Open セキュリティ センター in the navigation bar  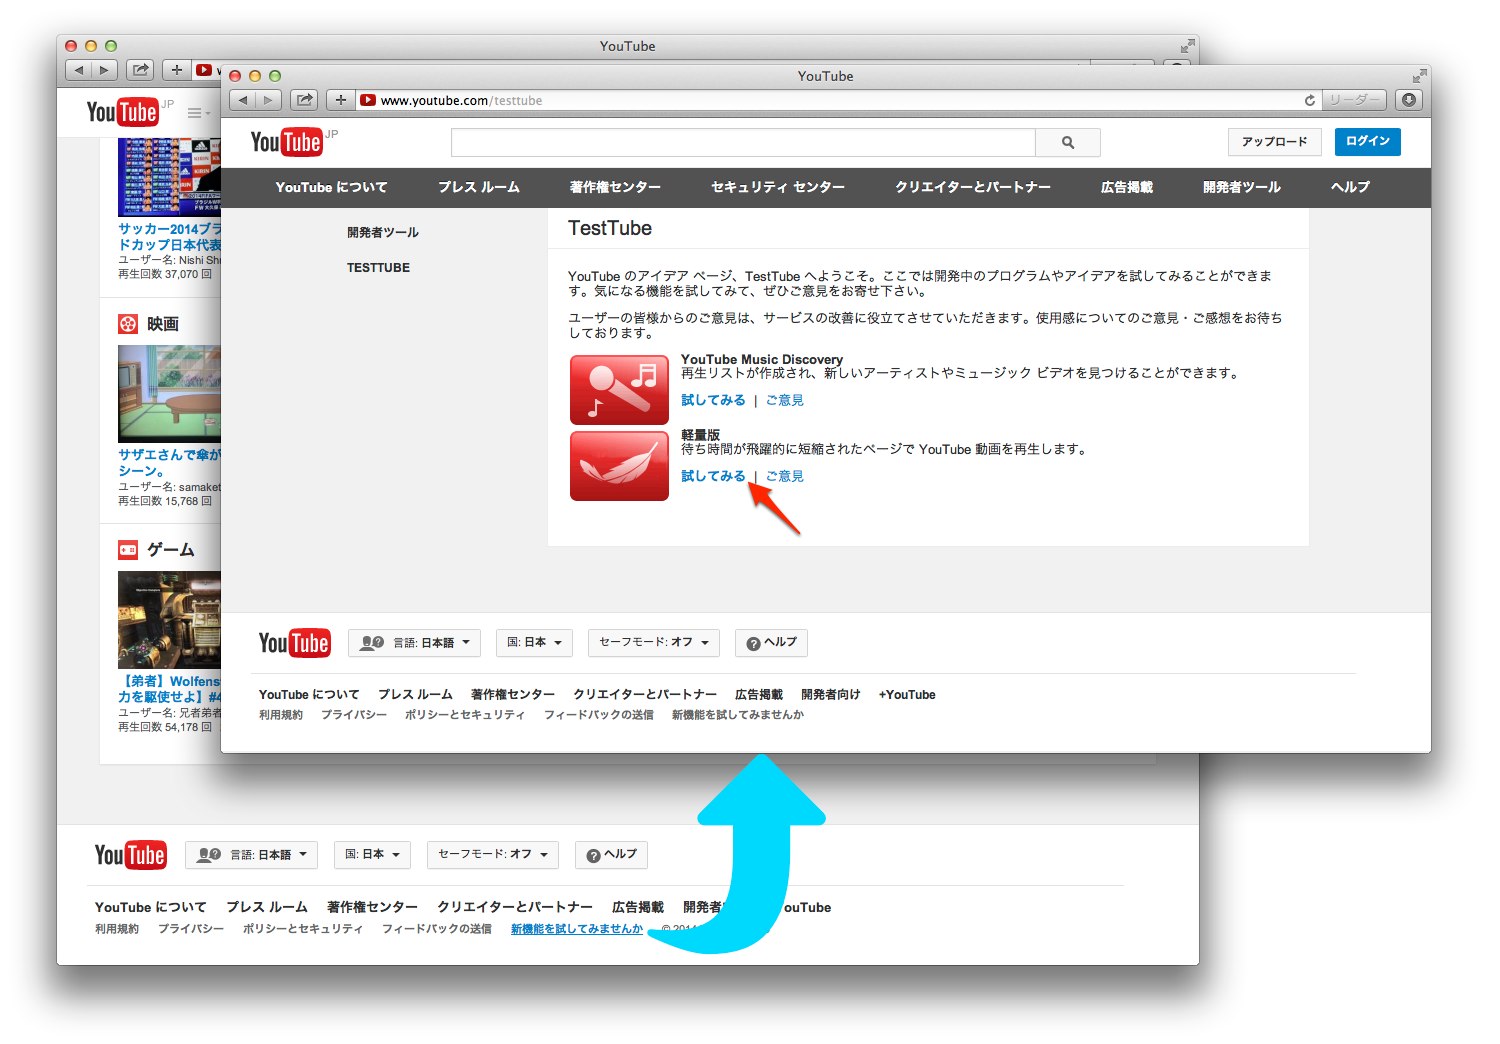778,187
